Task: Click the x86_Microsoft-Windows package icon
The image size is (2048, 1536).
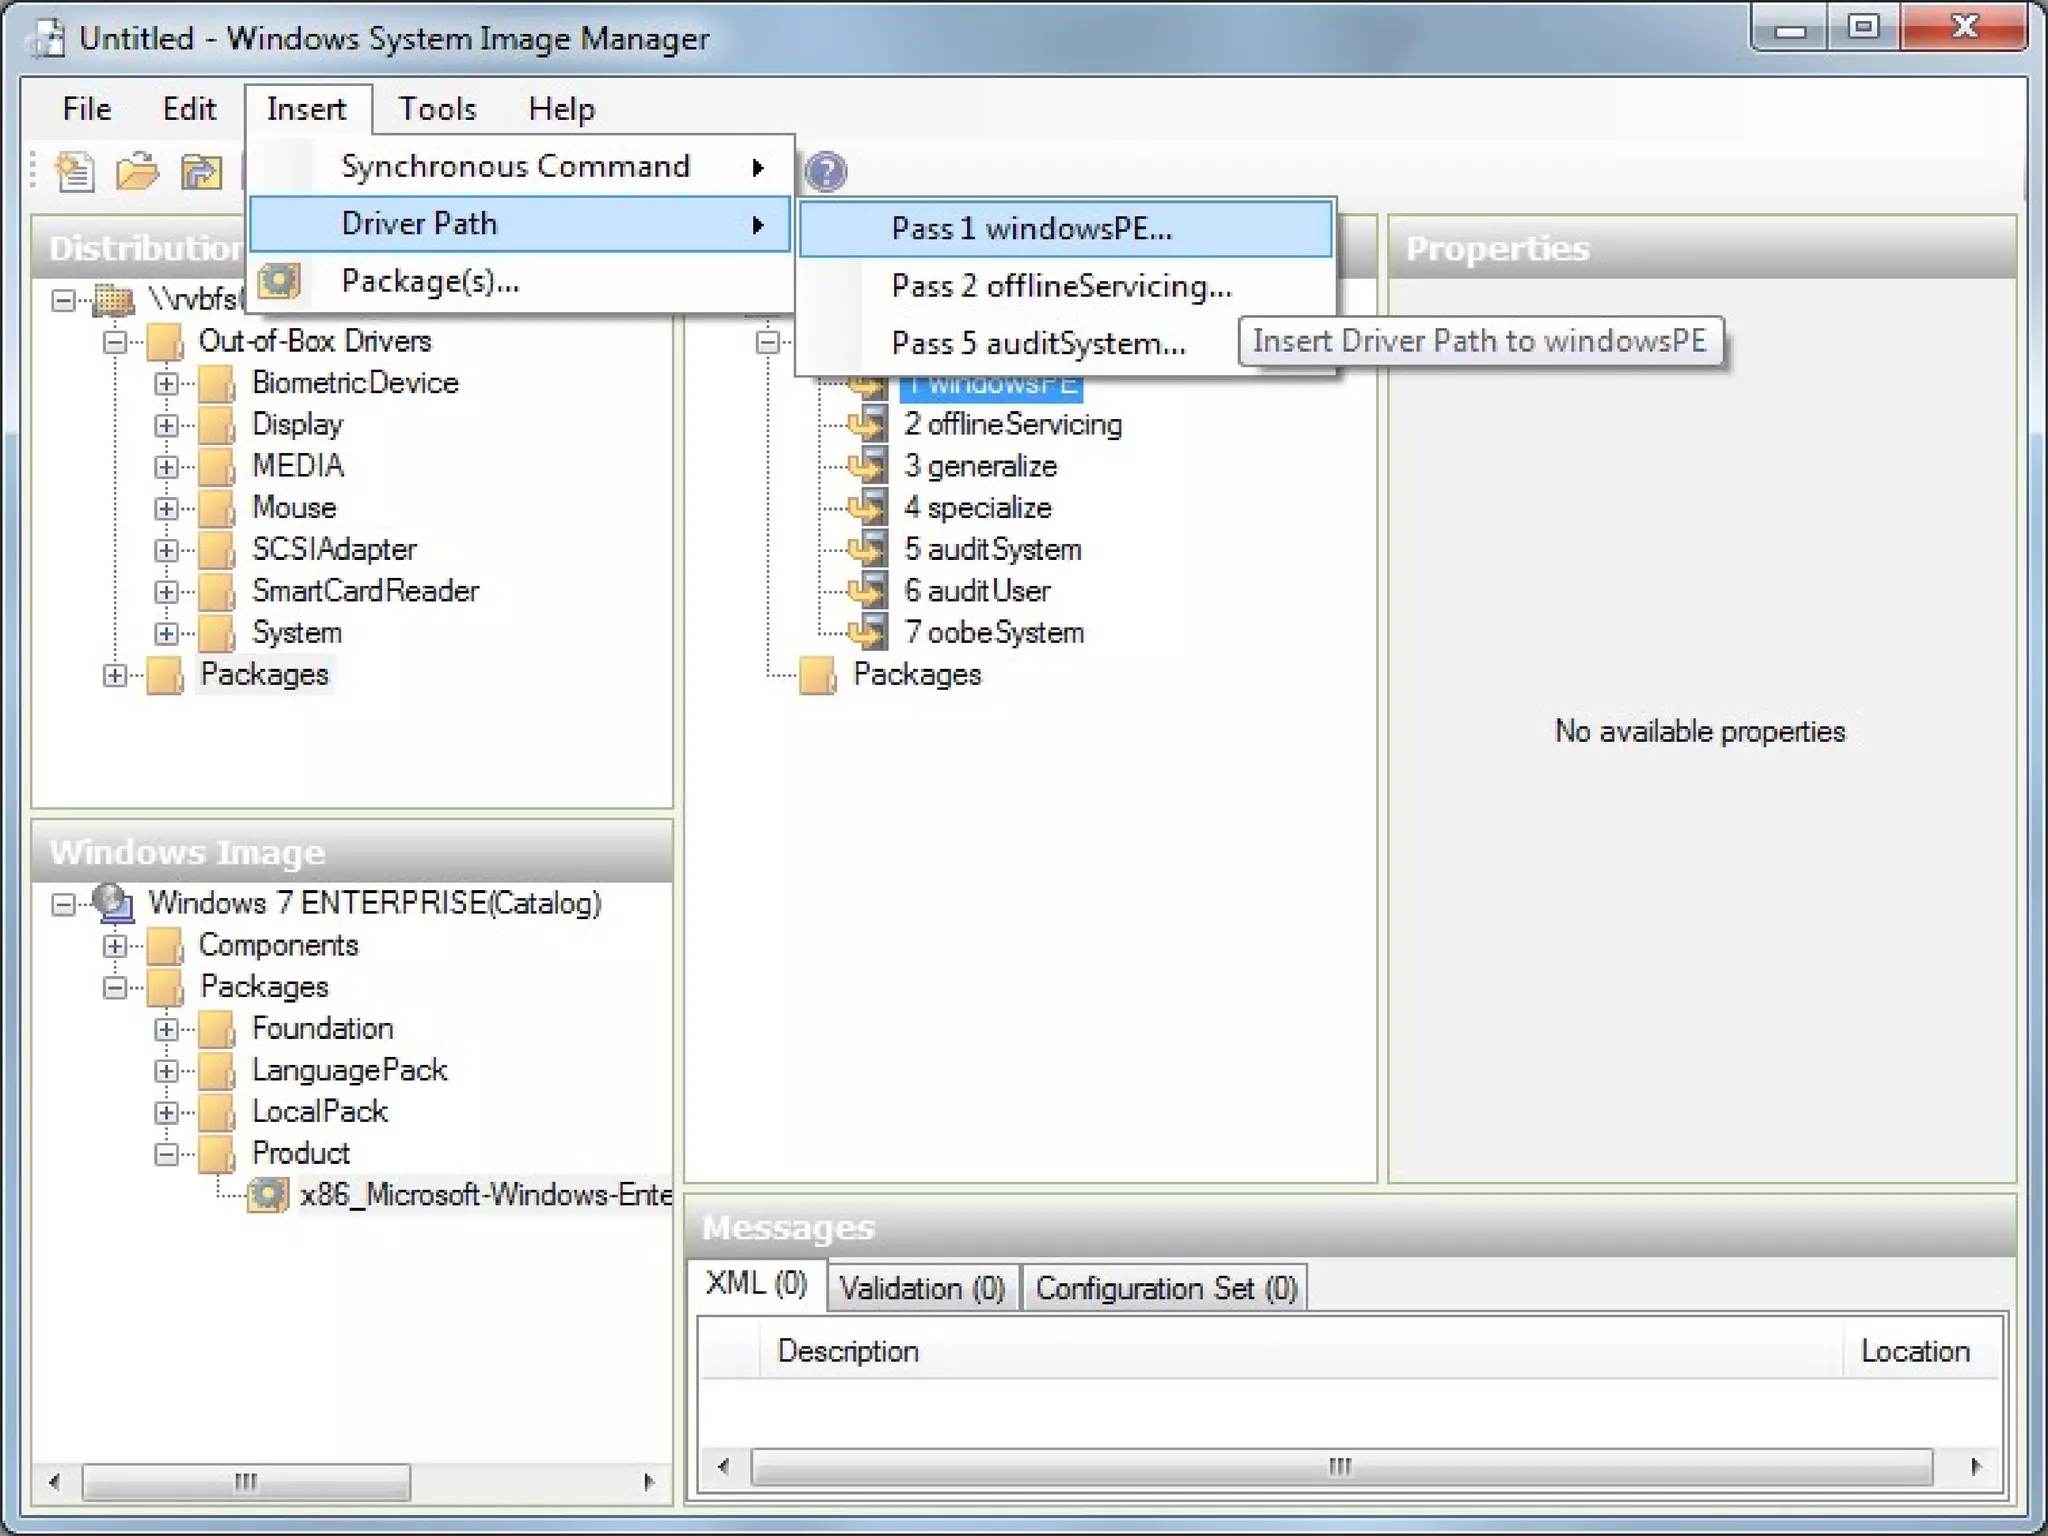Action: point(268,1194)
